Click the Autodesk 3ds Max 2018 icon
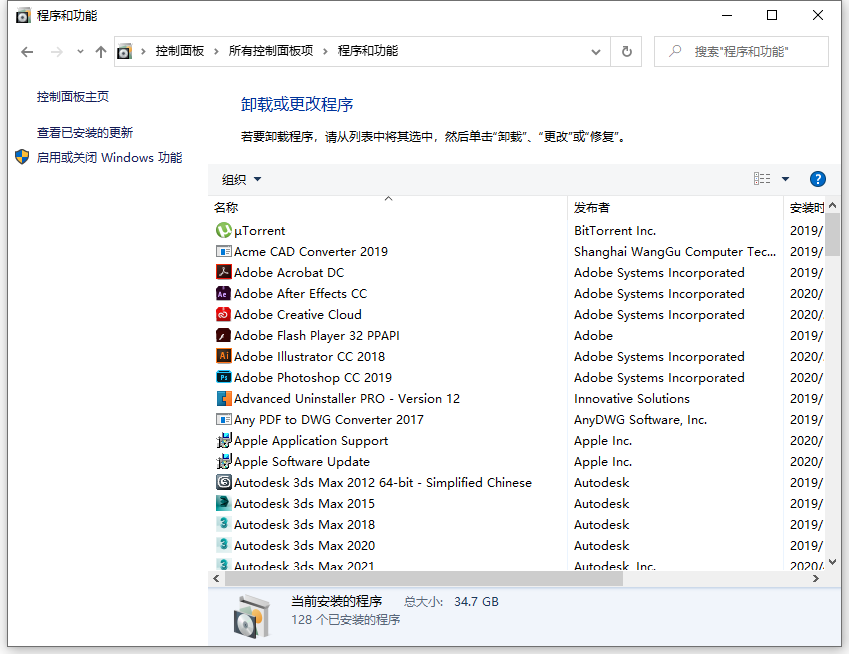The image size is (849, 654). tap(224, 524)
